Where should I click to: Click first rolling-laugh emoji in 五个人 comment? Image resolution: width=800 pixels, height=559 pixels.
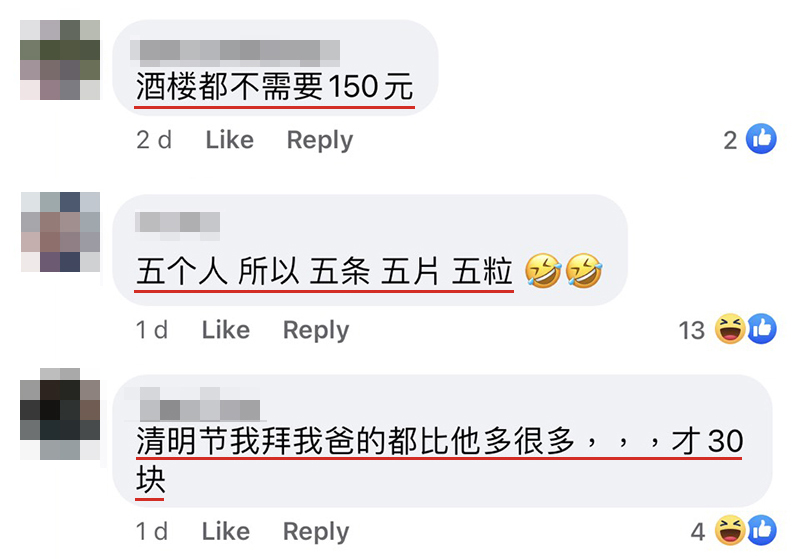tap(543, 271)
